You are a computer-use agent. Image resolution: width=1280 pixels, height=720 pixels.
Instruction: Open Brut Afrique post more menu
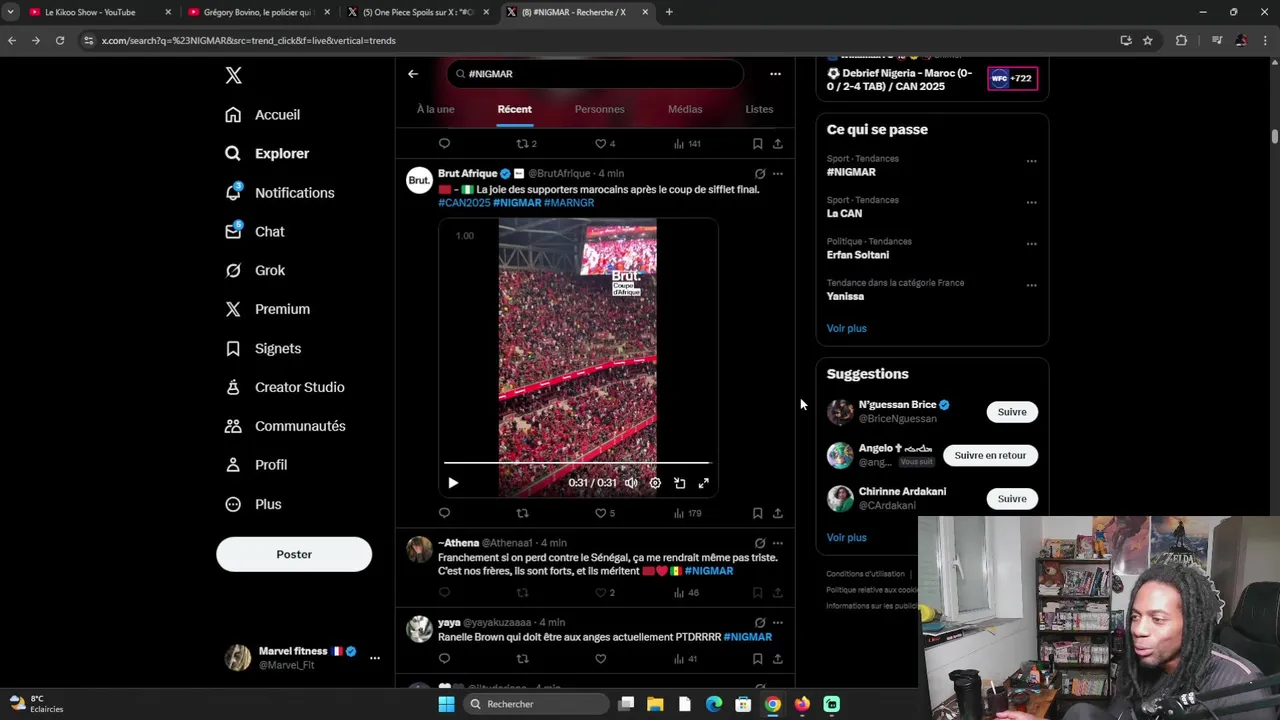click(x=778, y=174)
